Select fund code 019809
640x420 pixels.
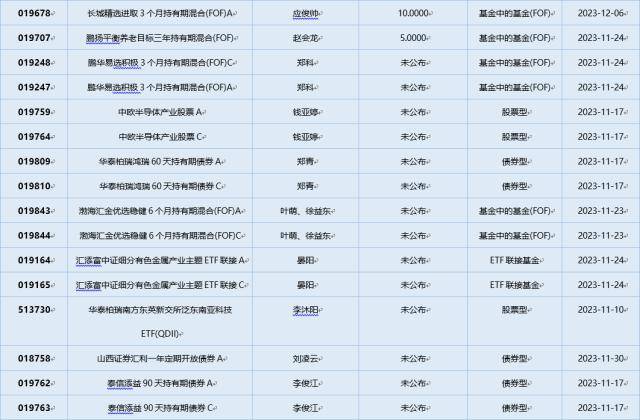[34, 161]
